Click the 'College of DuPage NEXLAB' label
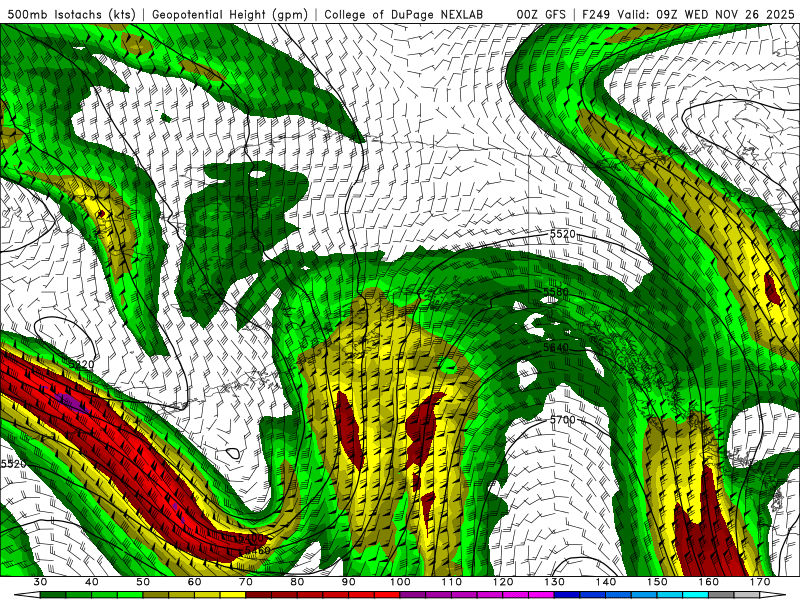Viewport: 800px width, 600px height. 404,14
